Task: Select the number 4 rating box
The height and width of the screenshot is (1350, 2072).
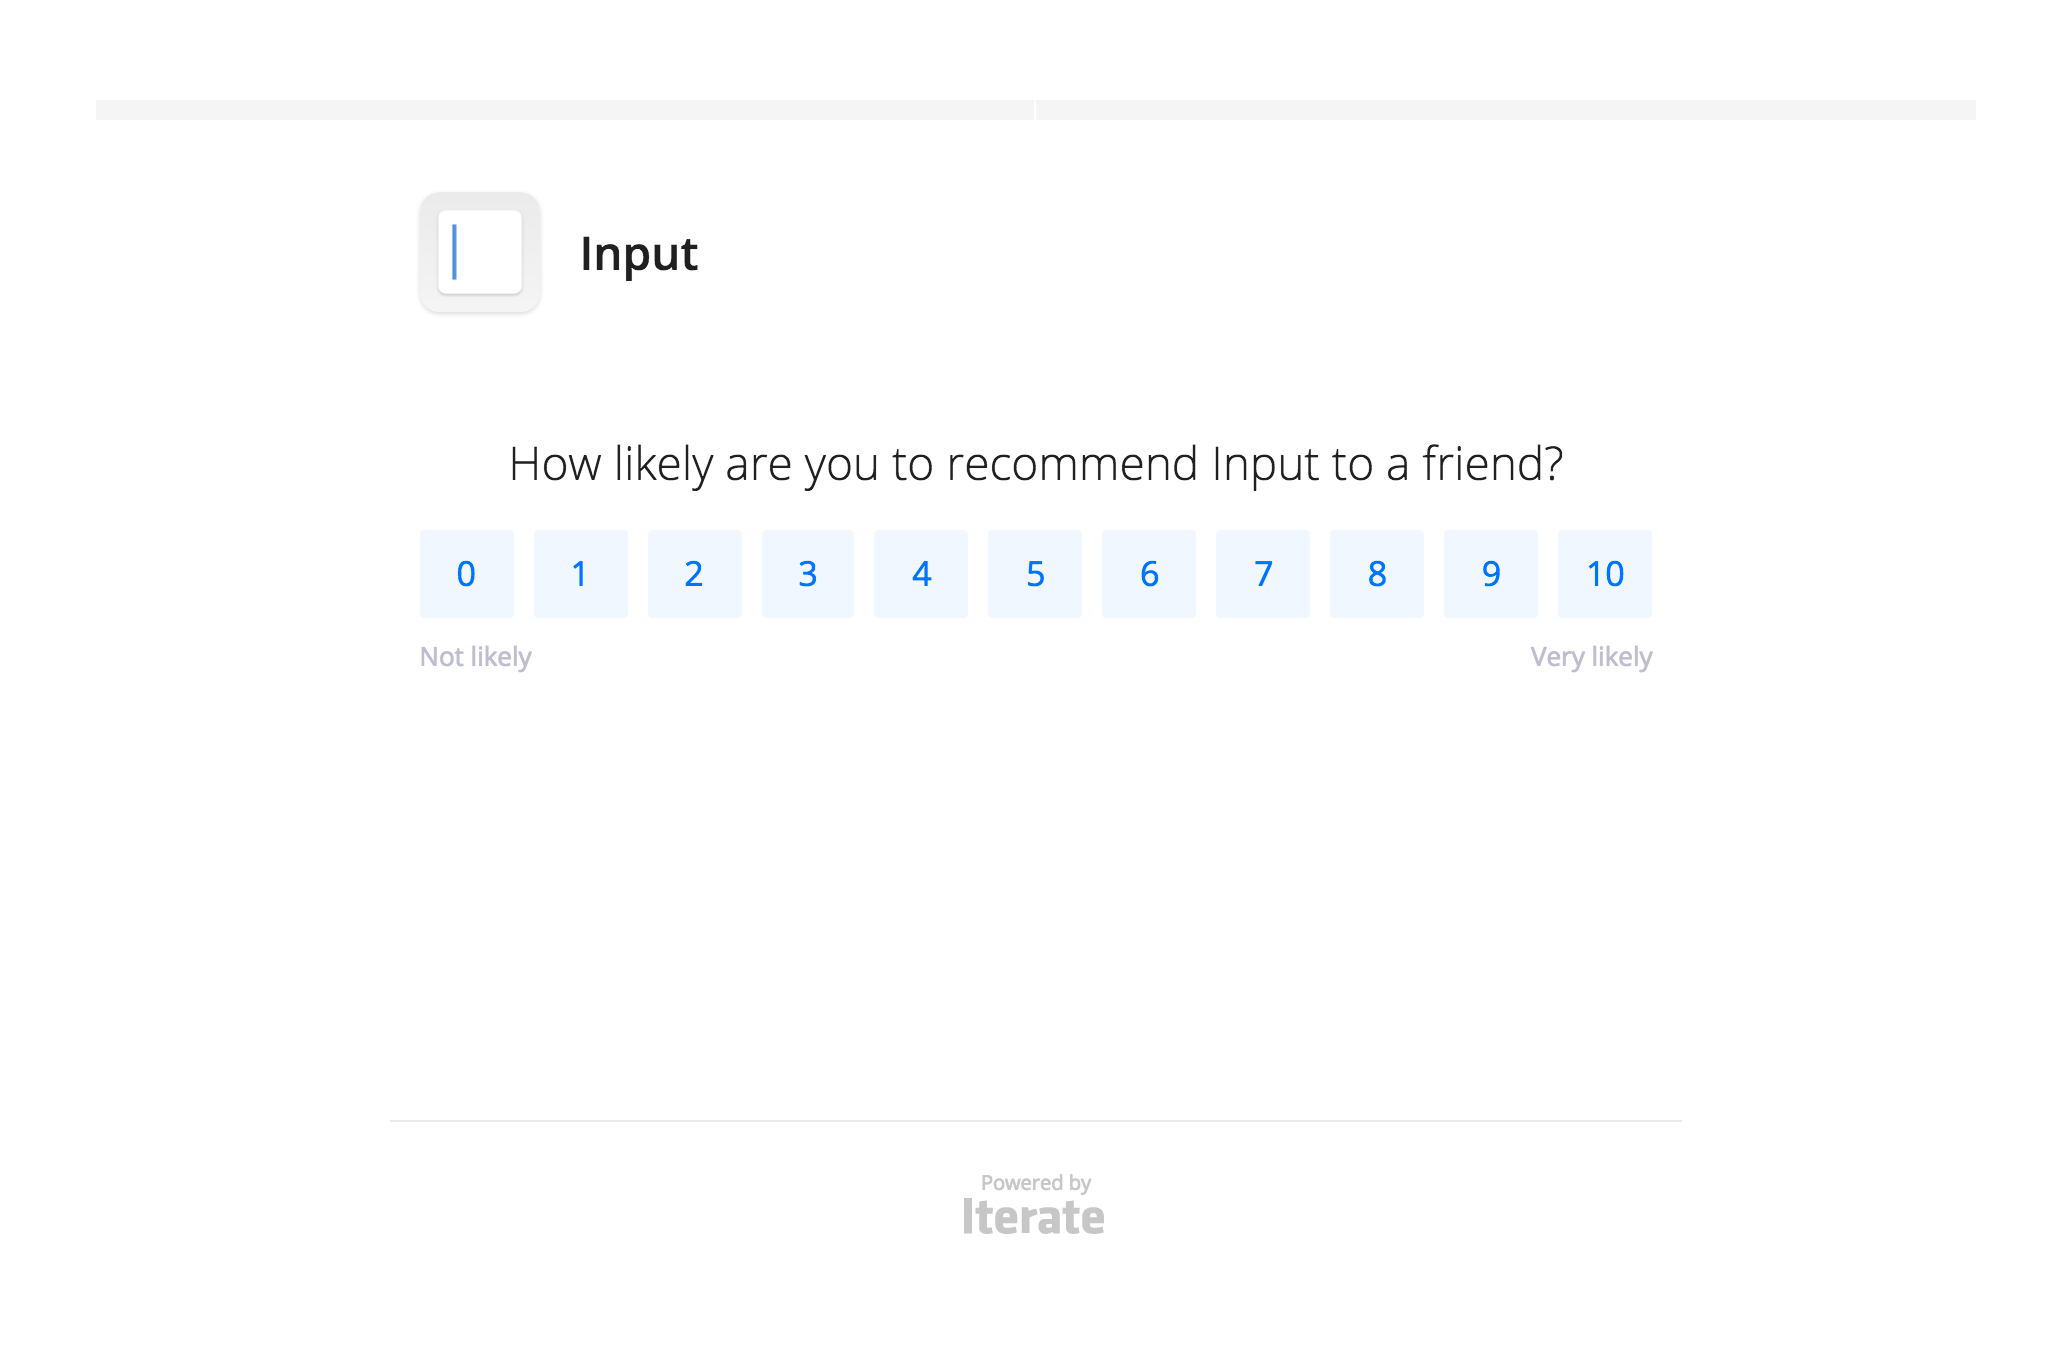Action: (921, 573)
